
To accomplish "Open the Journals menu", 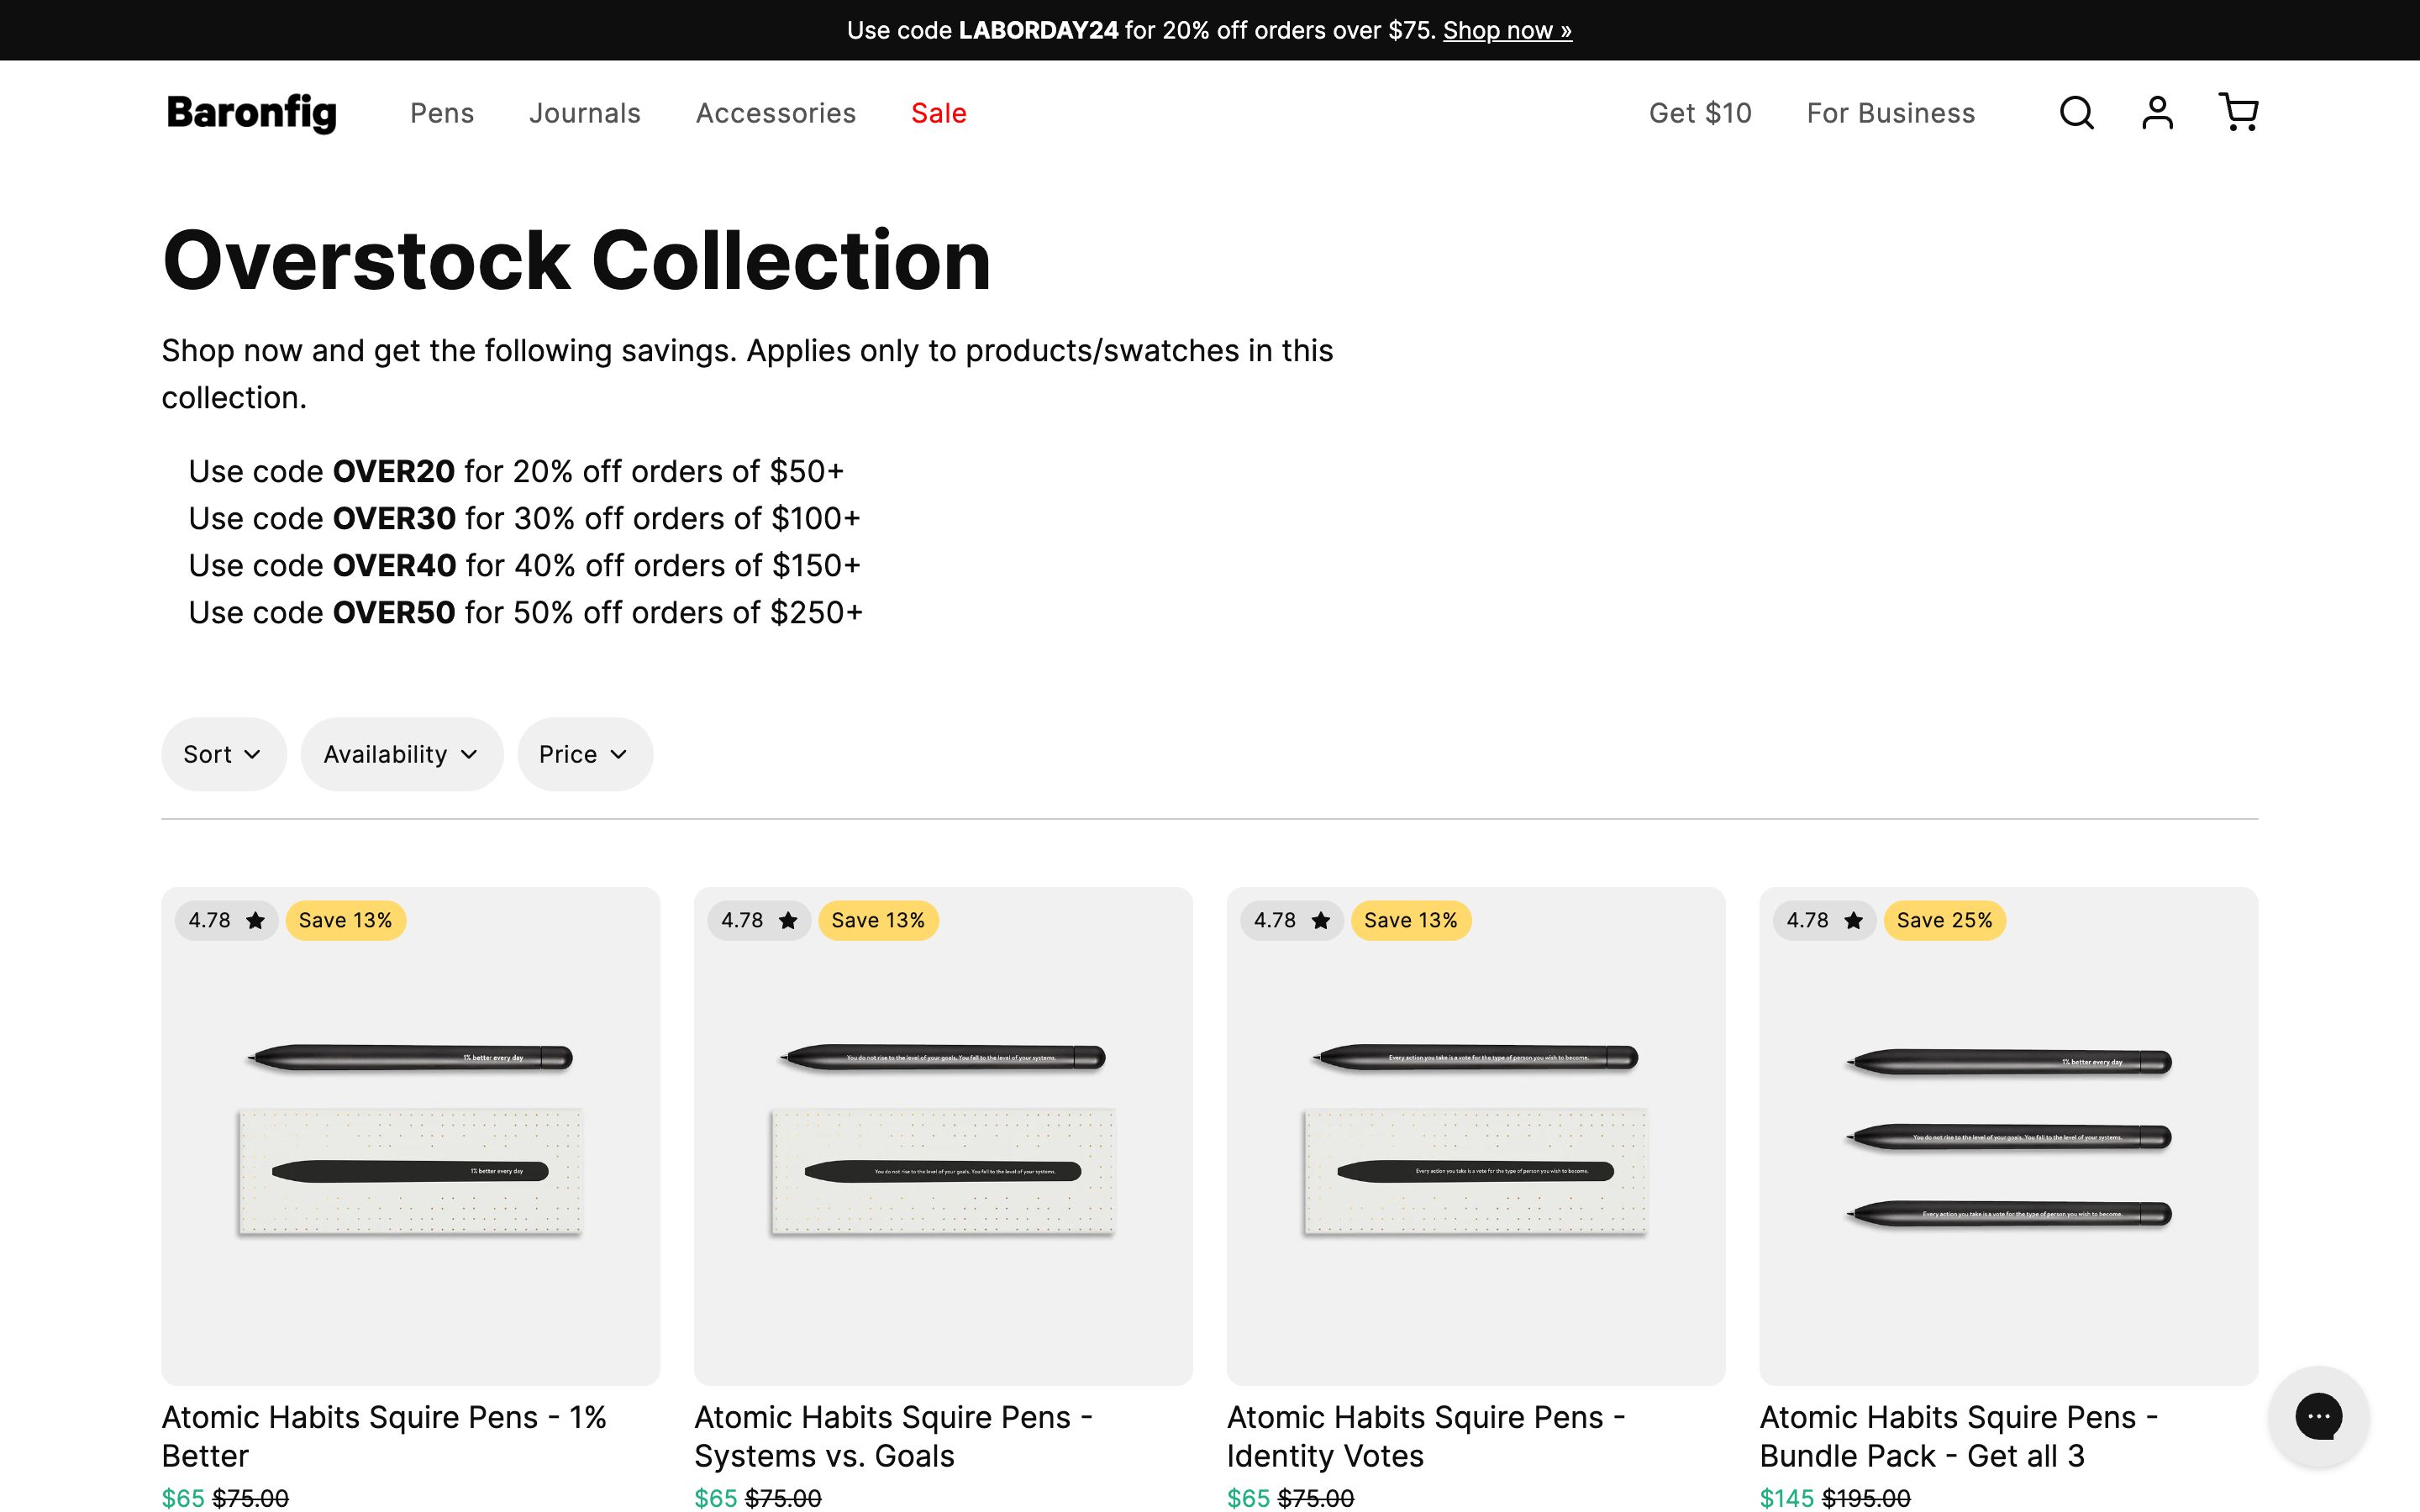I will pyautogui.click(x=585, y=113).
